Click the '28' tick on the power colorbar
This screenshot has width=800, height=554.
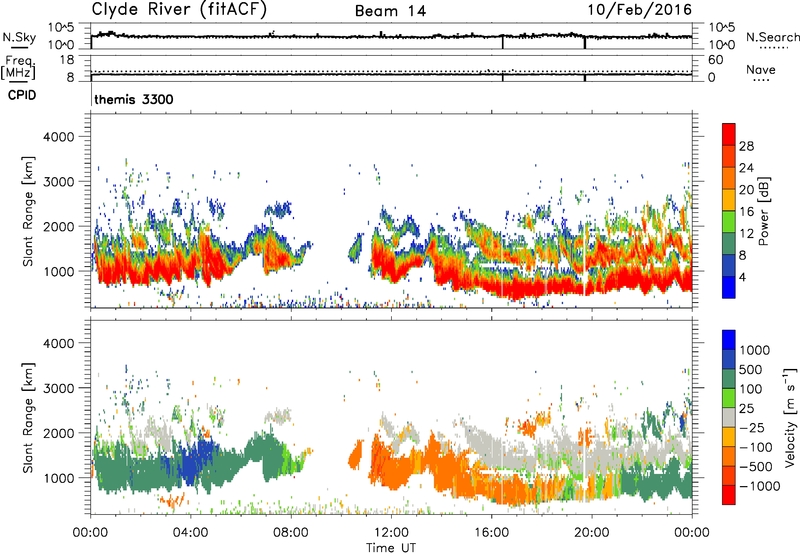pos(746,146)
